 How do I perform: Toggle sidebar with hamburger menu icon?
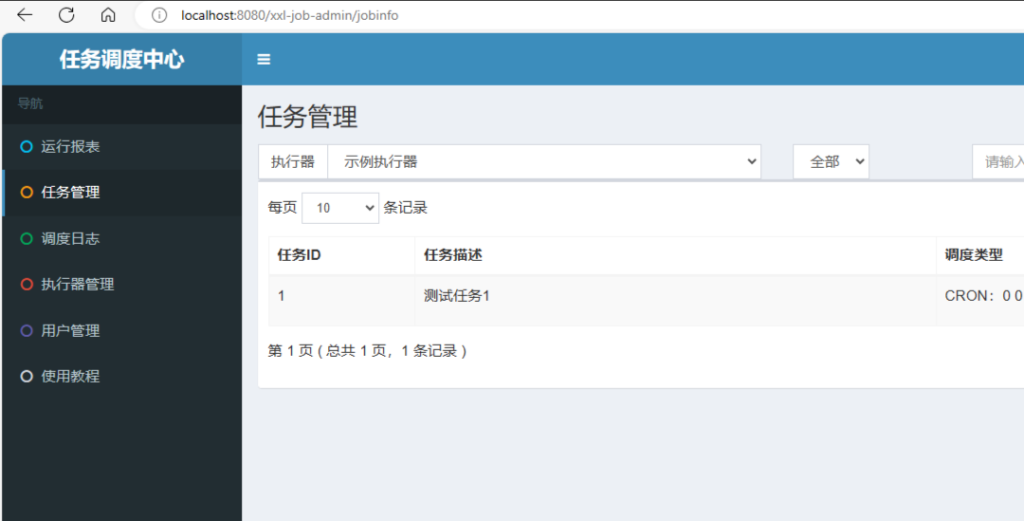[x=264, y=59]
